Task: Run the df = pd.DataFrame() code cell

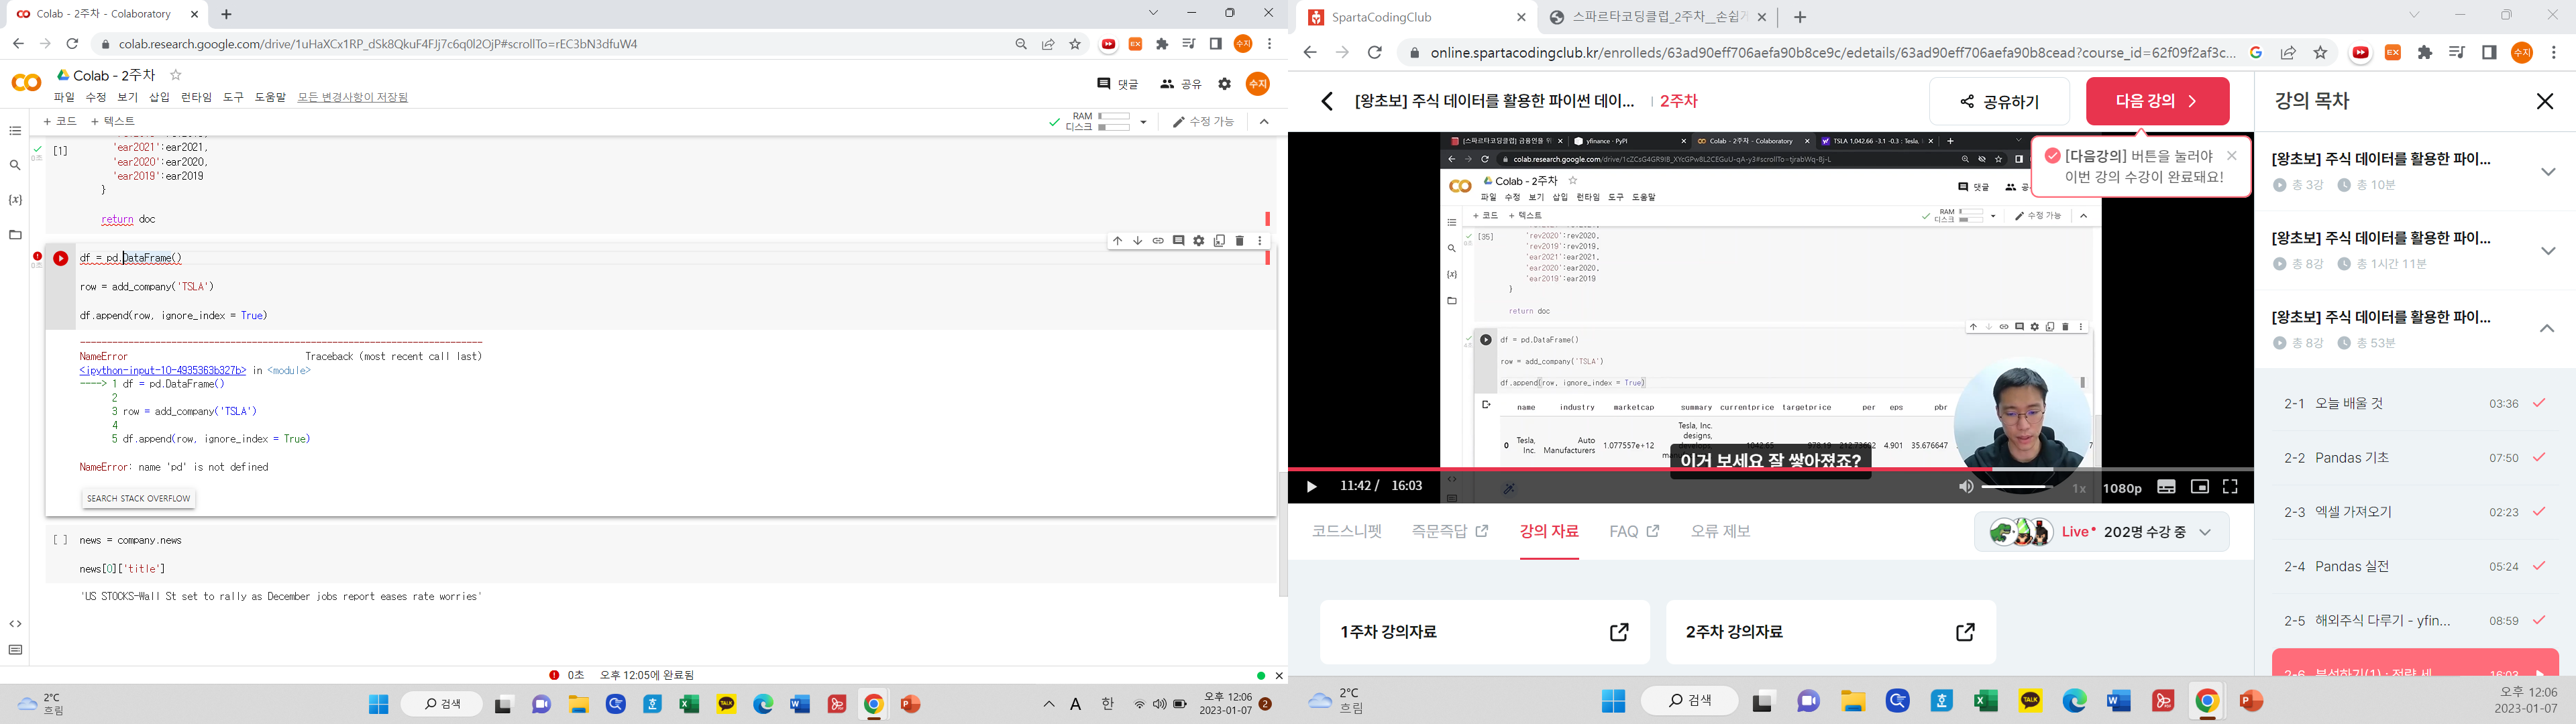Action: pos(61,258)
